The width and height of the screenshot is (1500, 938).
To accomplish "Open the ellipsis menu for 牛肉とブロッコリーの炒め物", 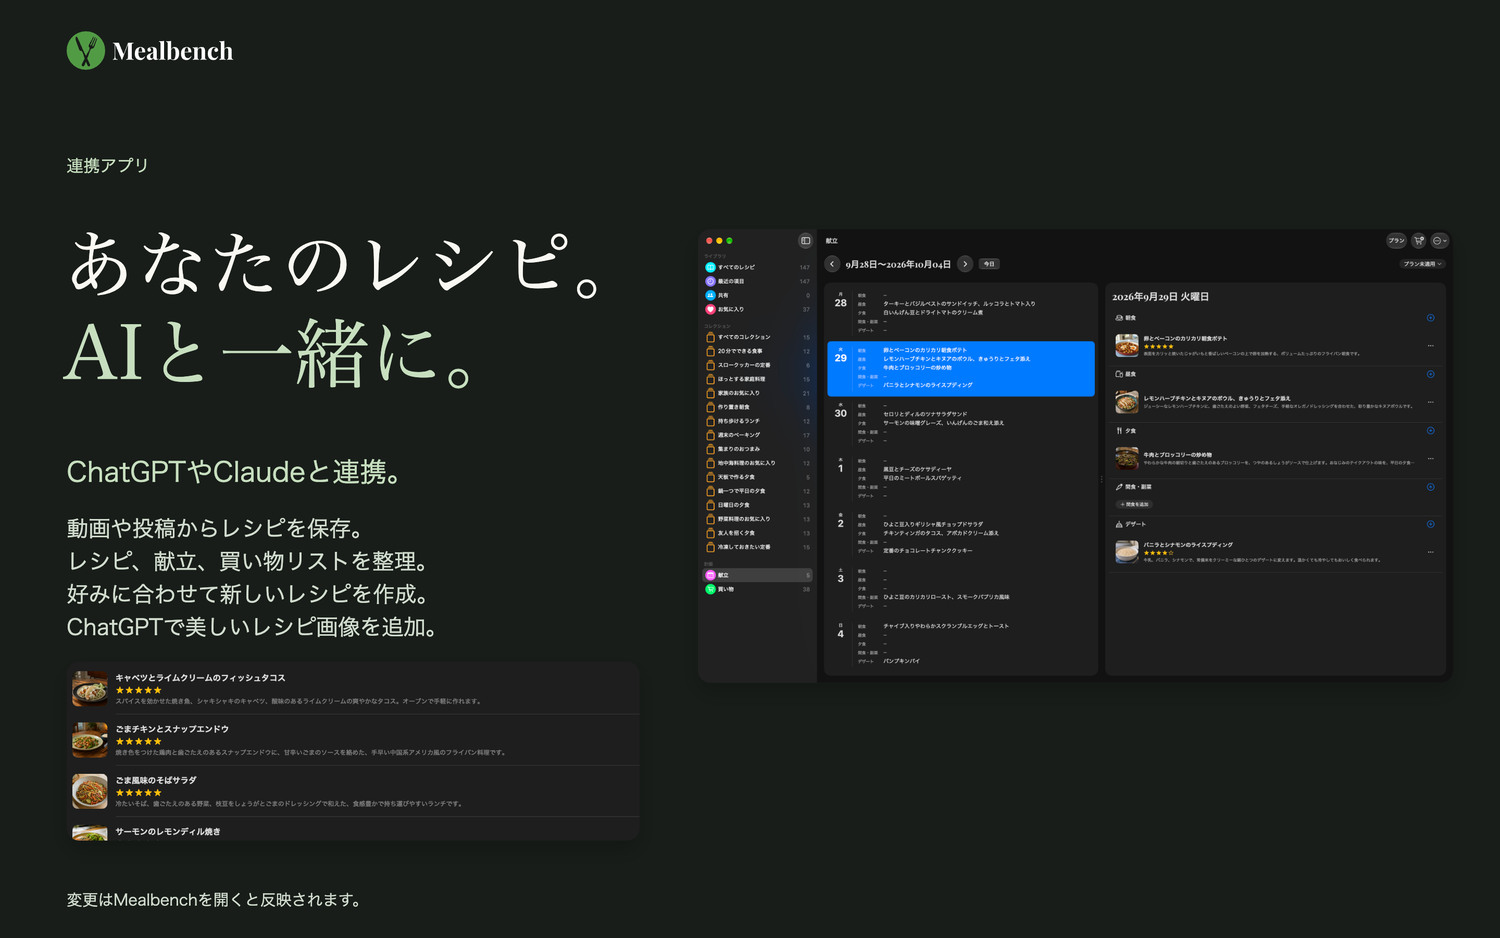I will pyautogui.click(x=1431, y=459).
